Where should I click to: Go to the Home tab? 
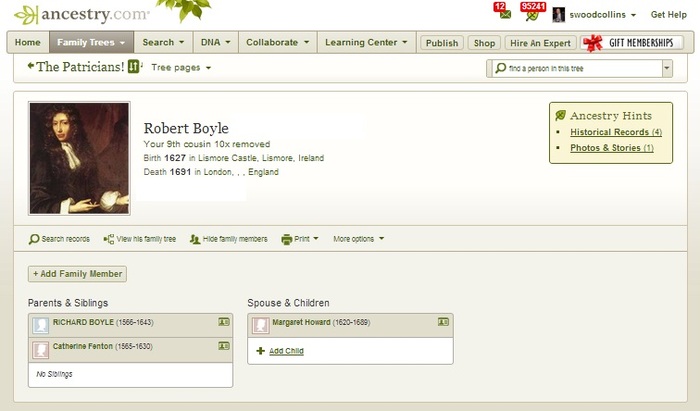pyautogui.click(x=28, y=42)
